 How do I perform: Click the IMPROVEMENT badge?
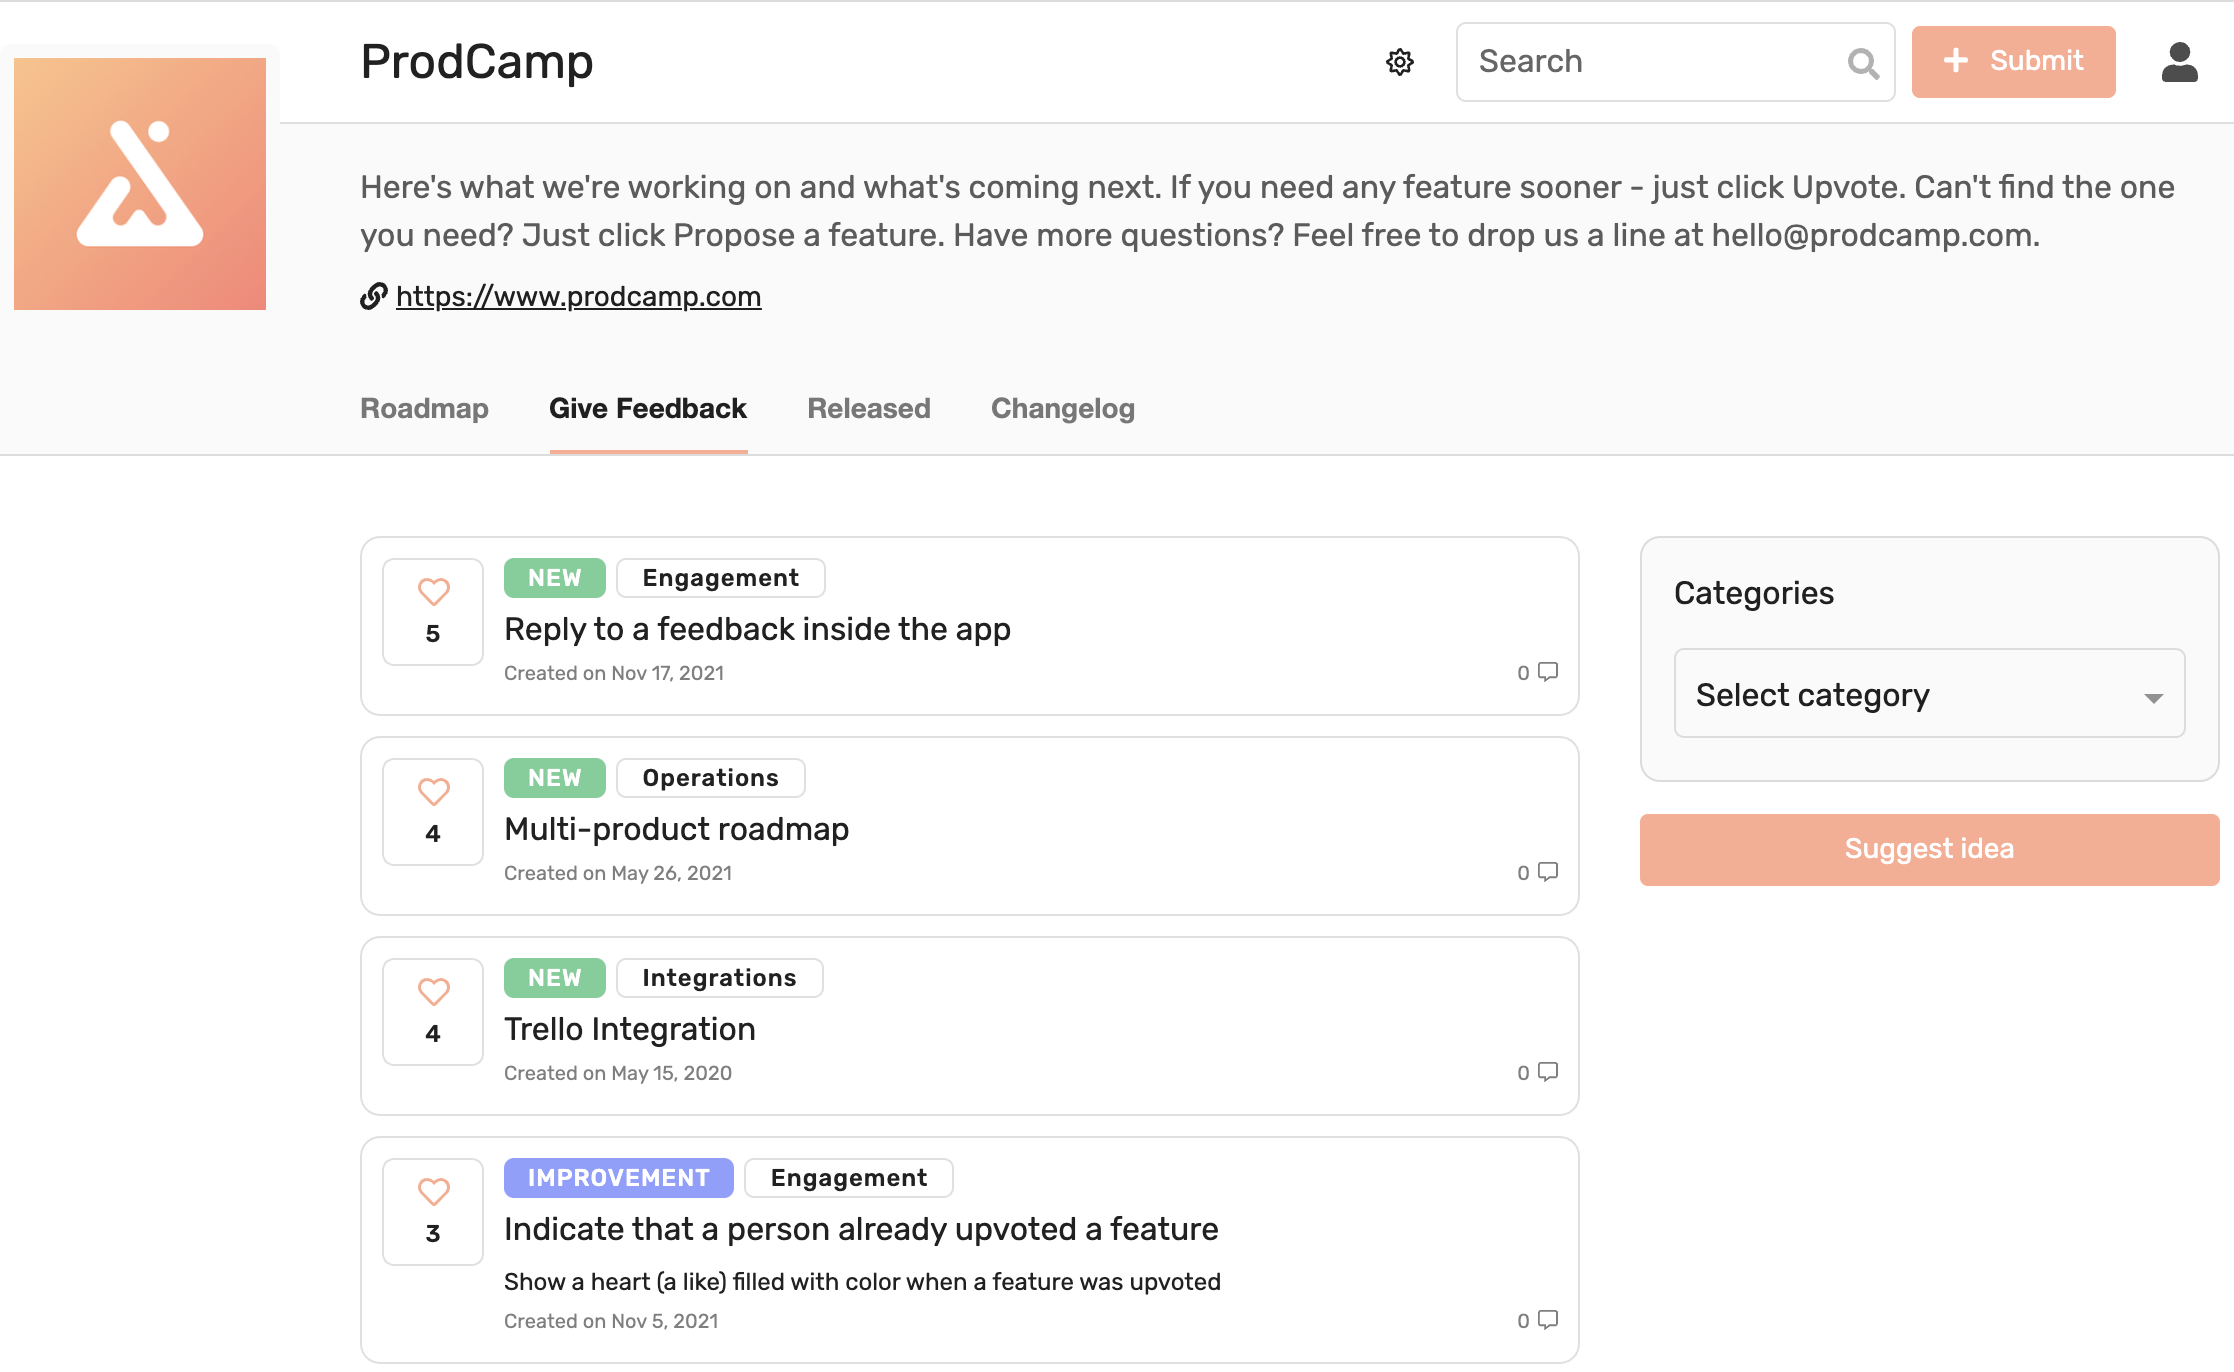[618, 1178]
